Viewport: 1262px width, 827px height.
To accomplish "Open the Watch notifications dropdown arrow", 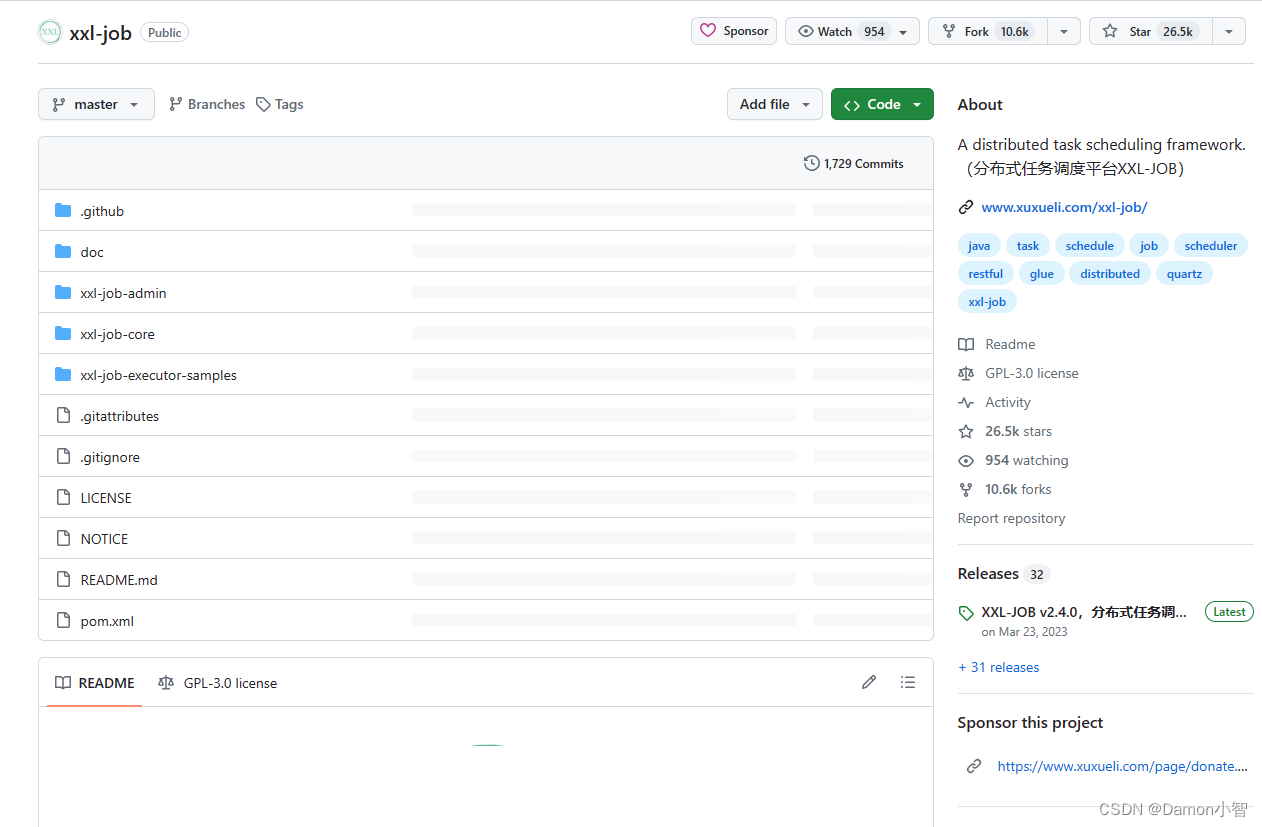I will (903, 32).
